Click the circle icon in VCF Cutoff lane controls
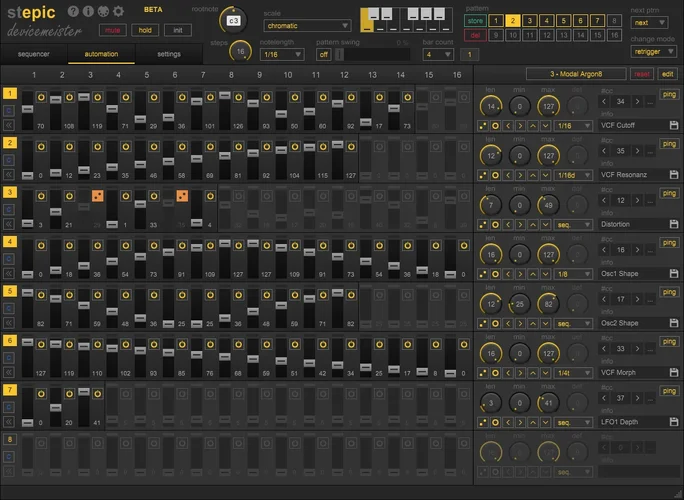The image size is (684, 500). coord(495,126)
